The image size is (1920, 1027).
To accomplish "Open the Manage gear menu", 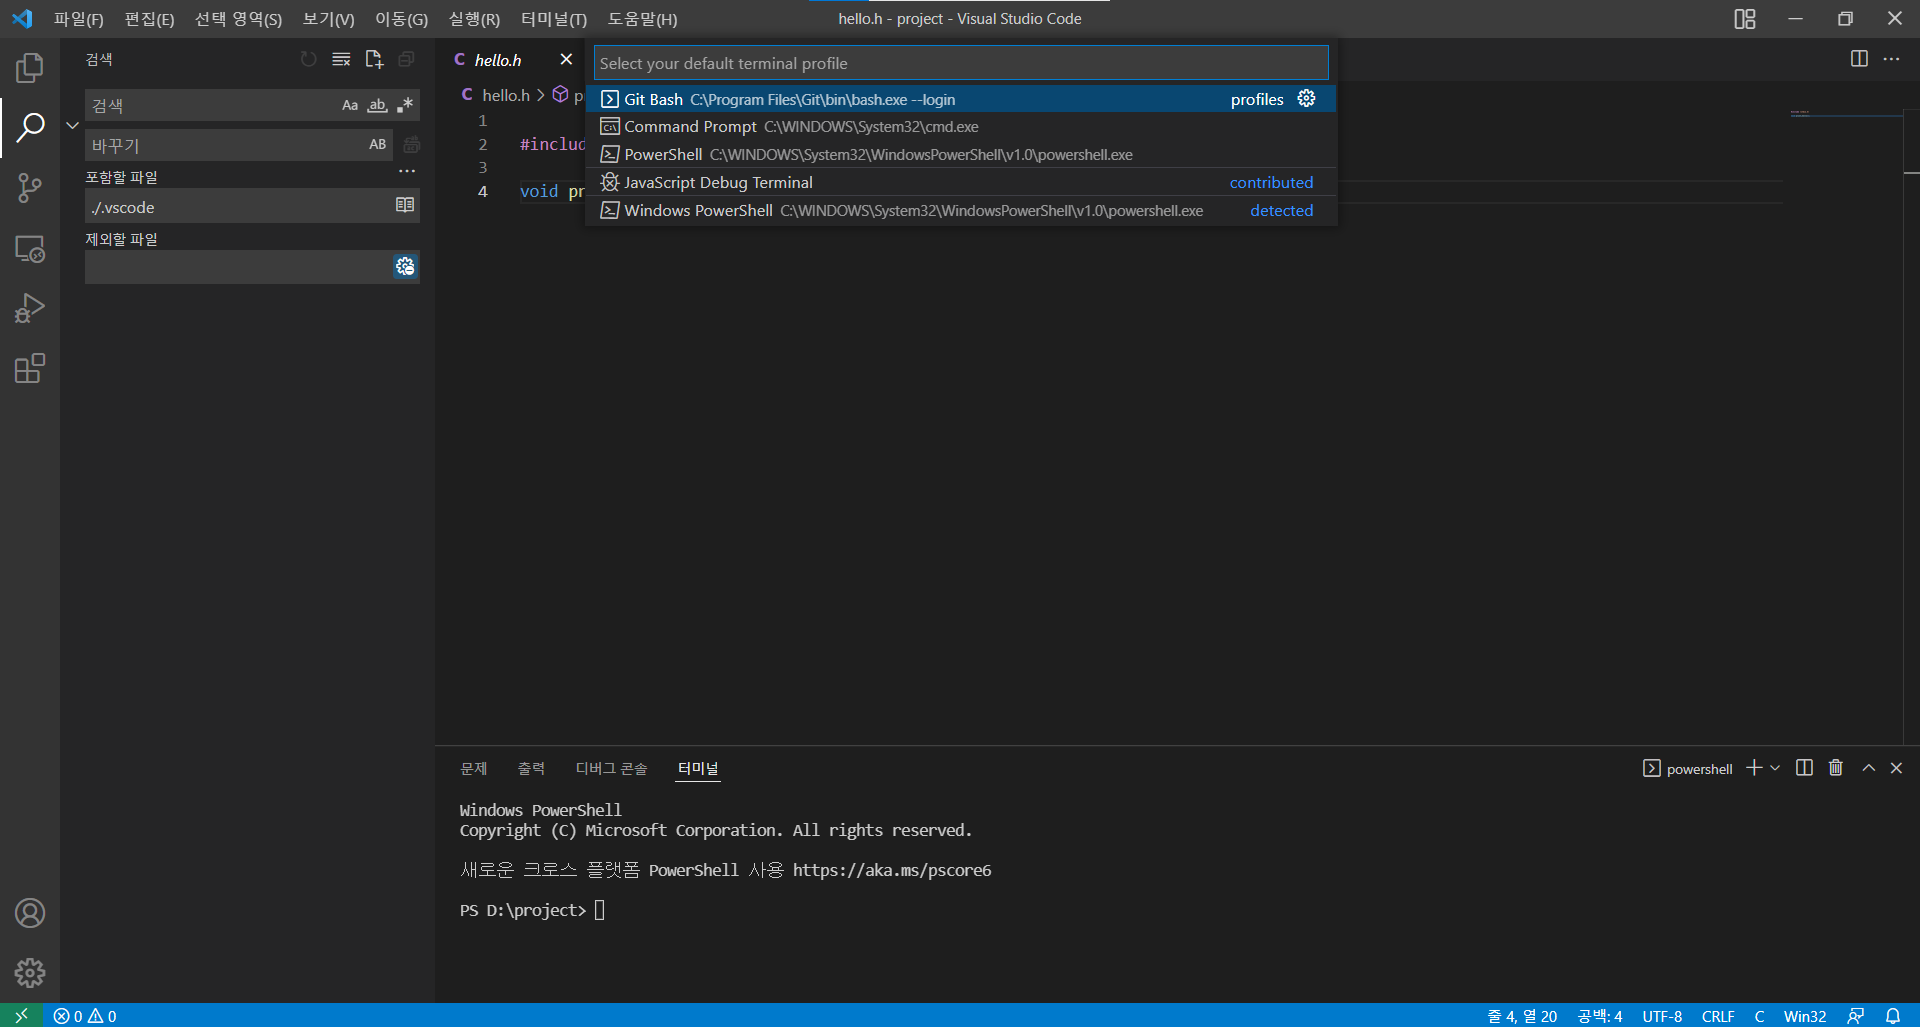I will tap(30, 972).
